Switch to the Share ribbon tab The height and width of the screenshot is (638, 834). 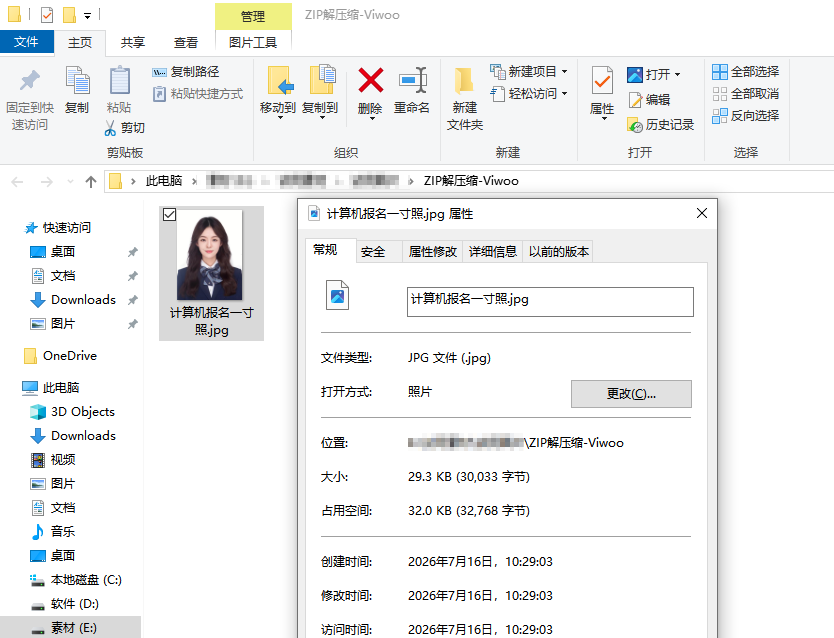click(133, 43)
